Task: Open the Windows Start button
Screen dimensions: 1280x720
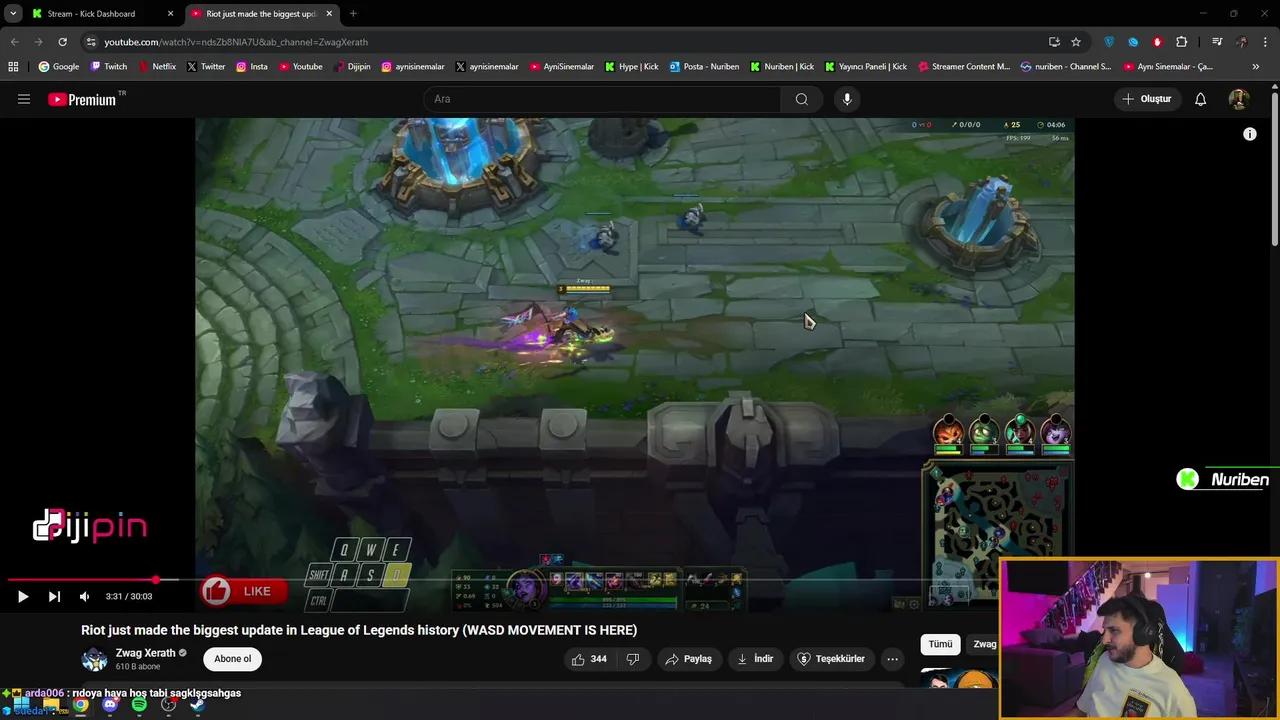Action: coord(21,705)
